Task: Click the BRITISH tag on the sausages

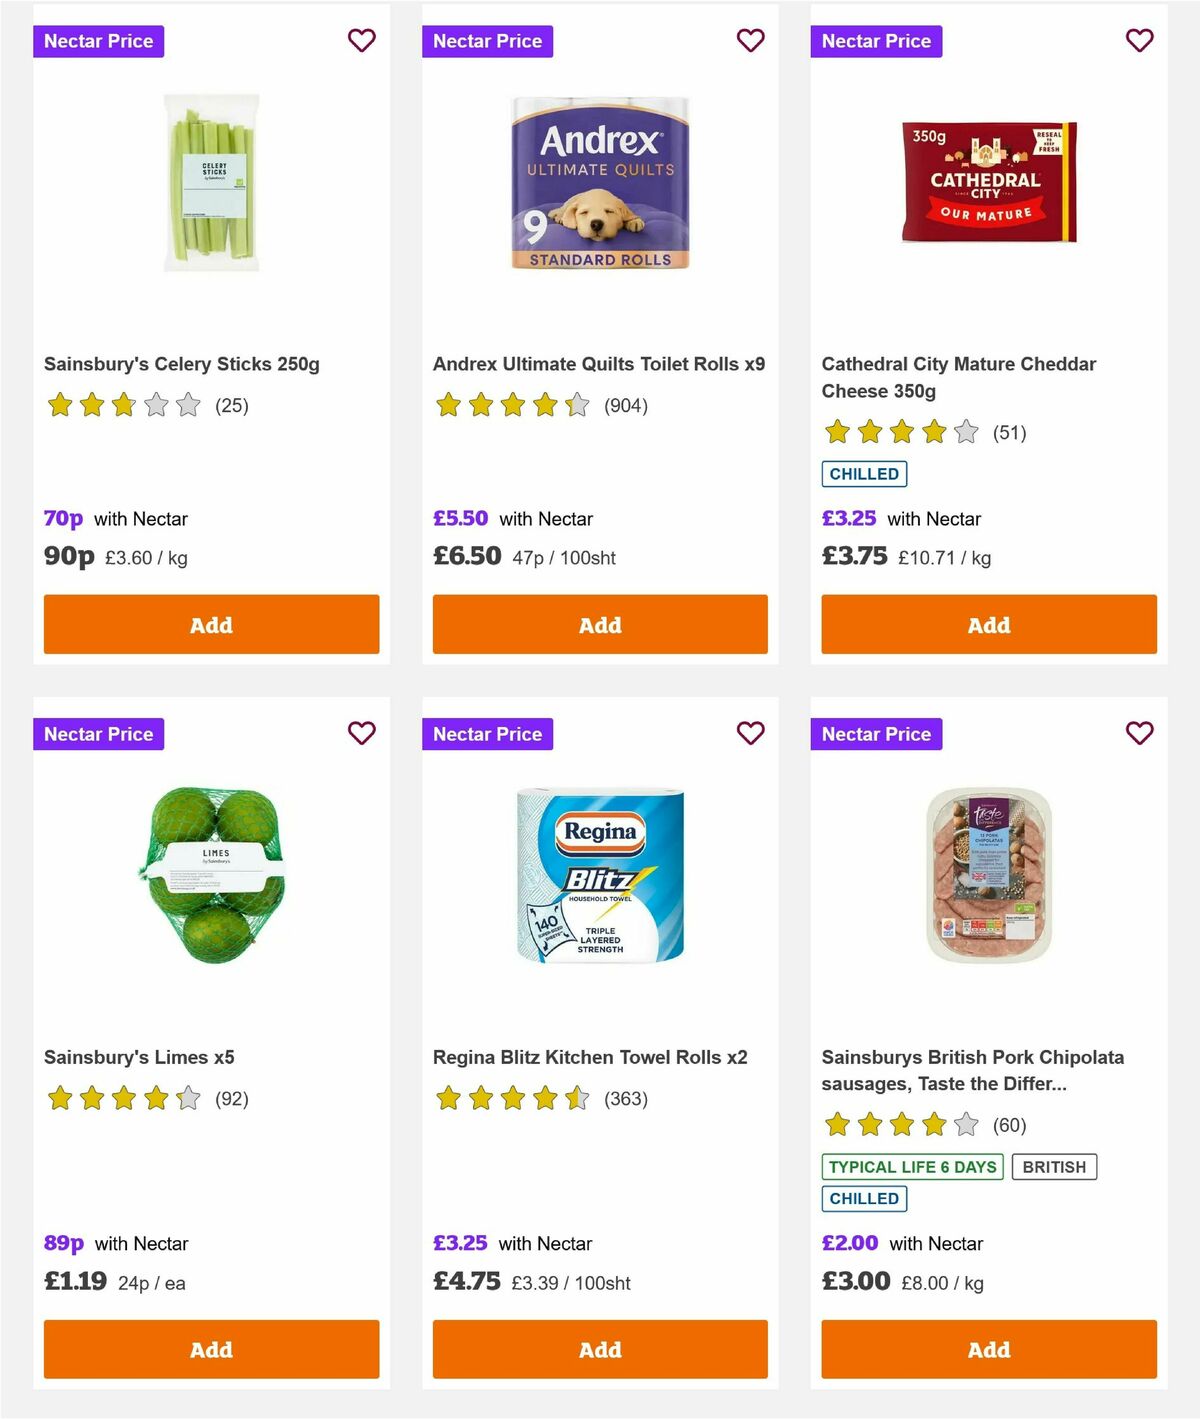Action: [x=1054, y=1166]
